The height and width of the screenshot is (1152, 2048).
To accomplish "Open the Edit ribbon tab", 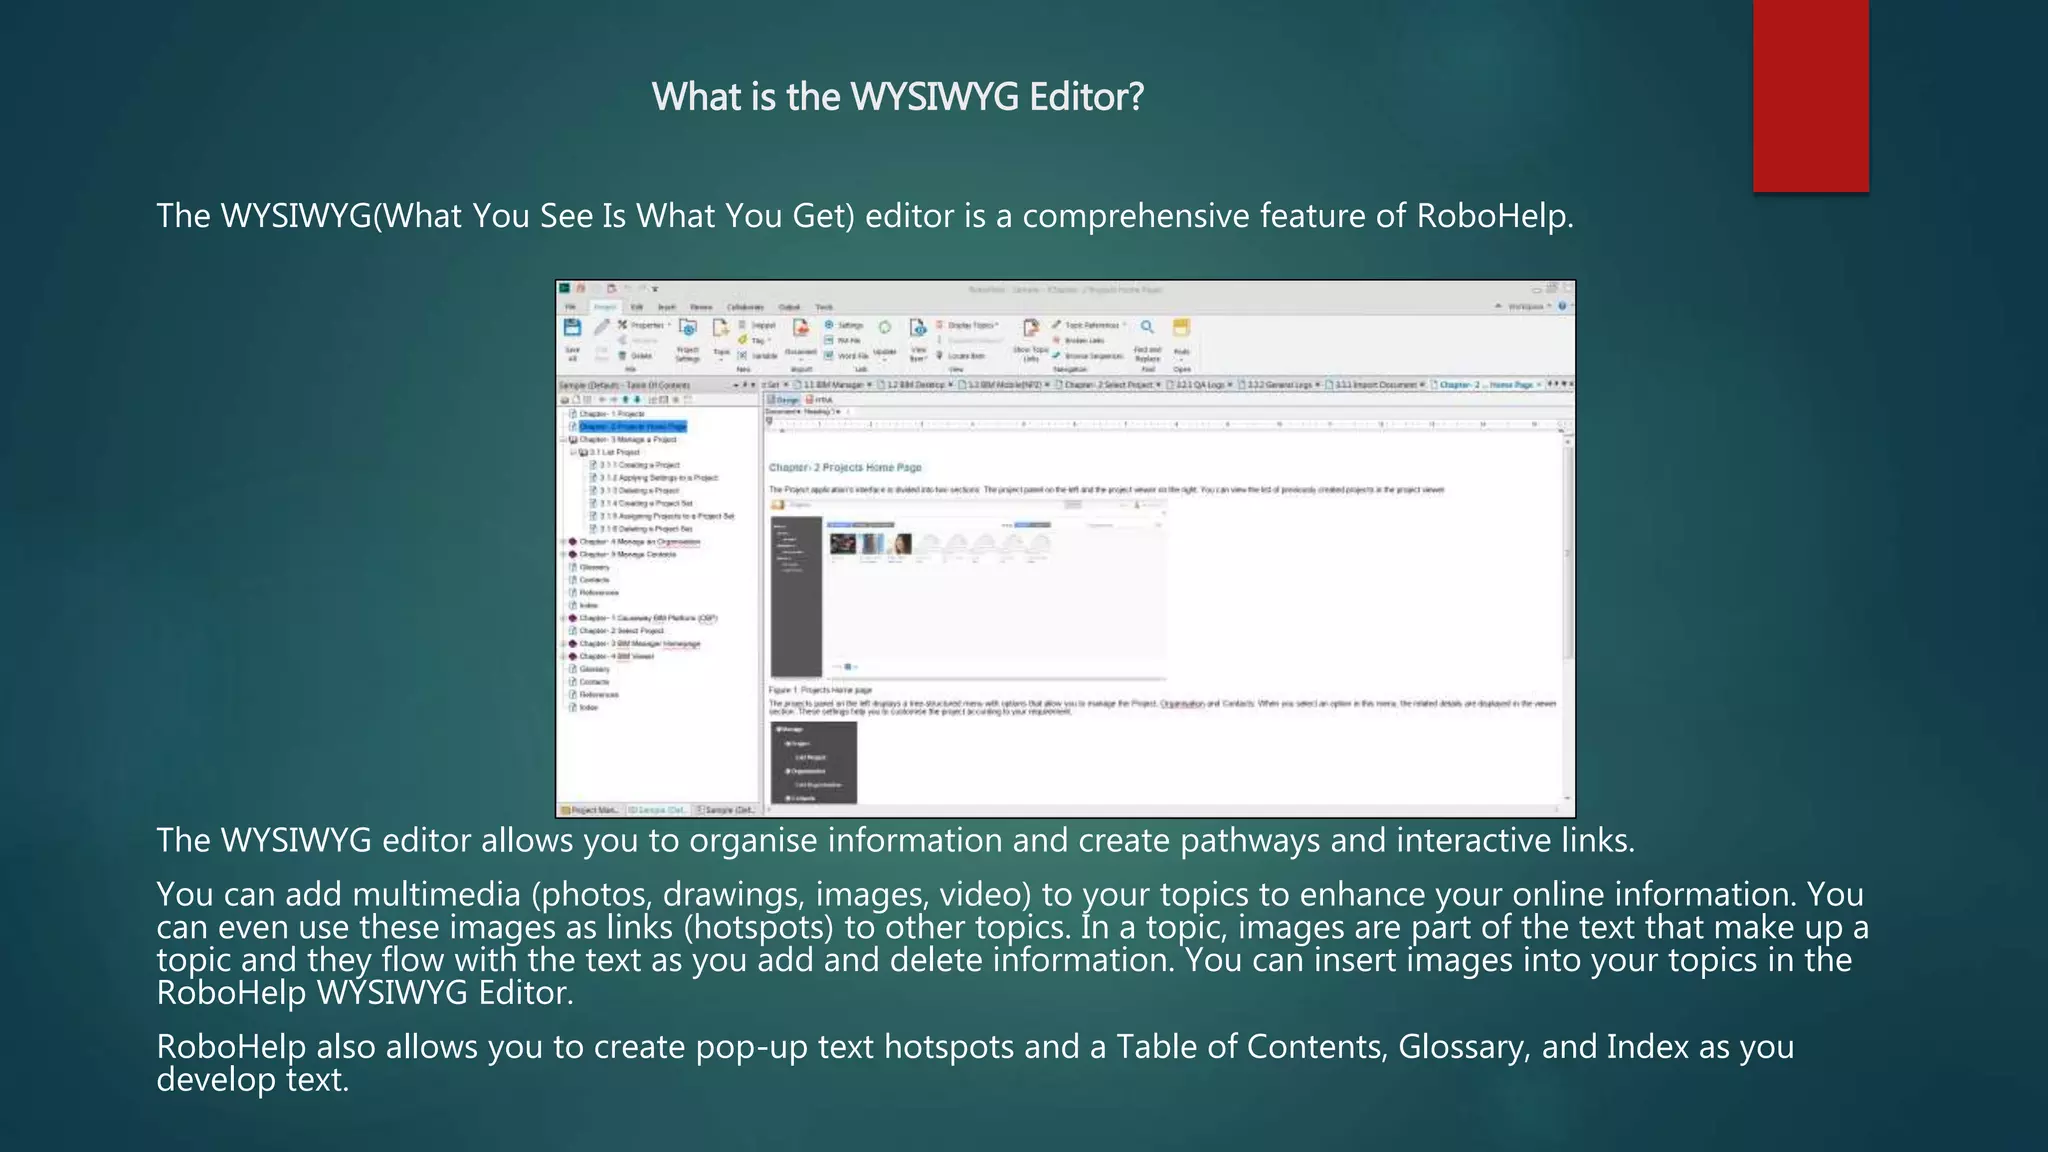I will (636, 307).
